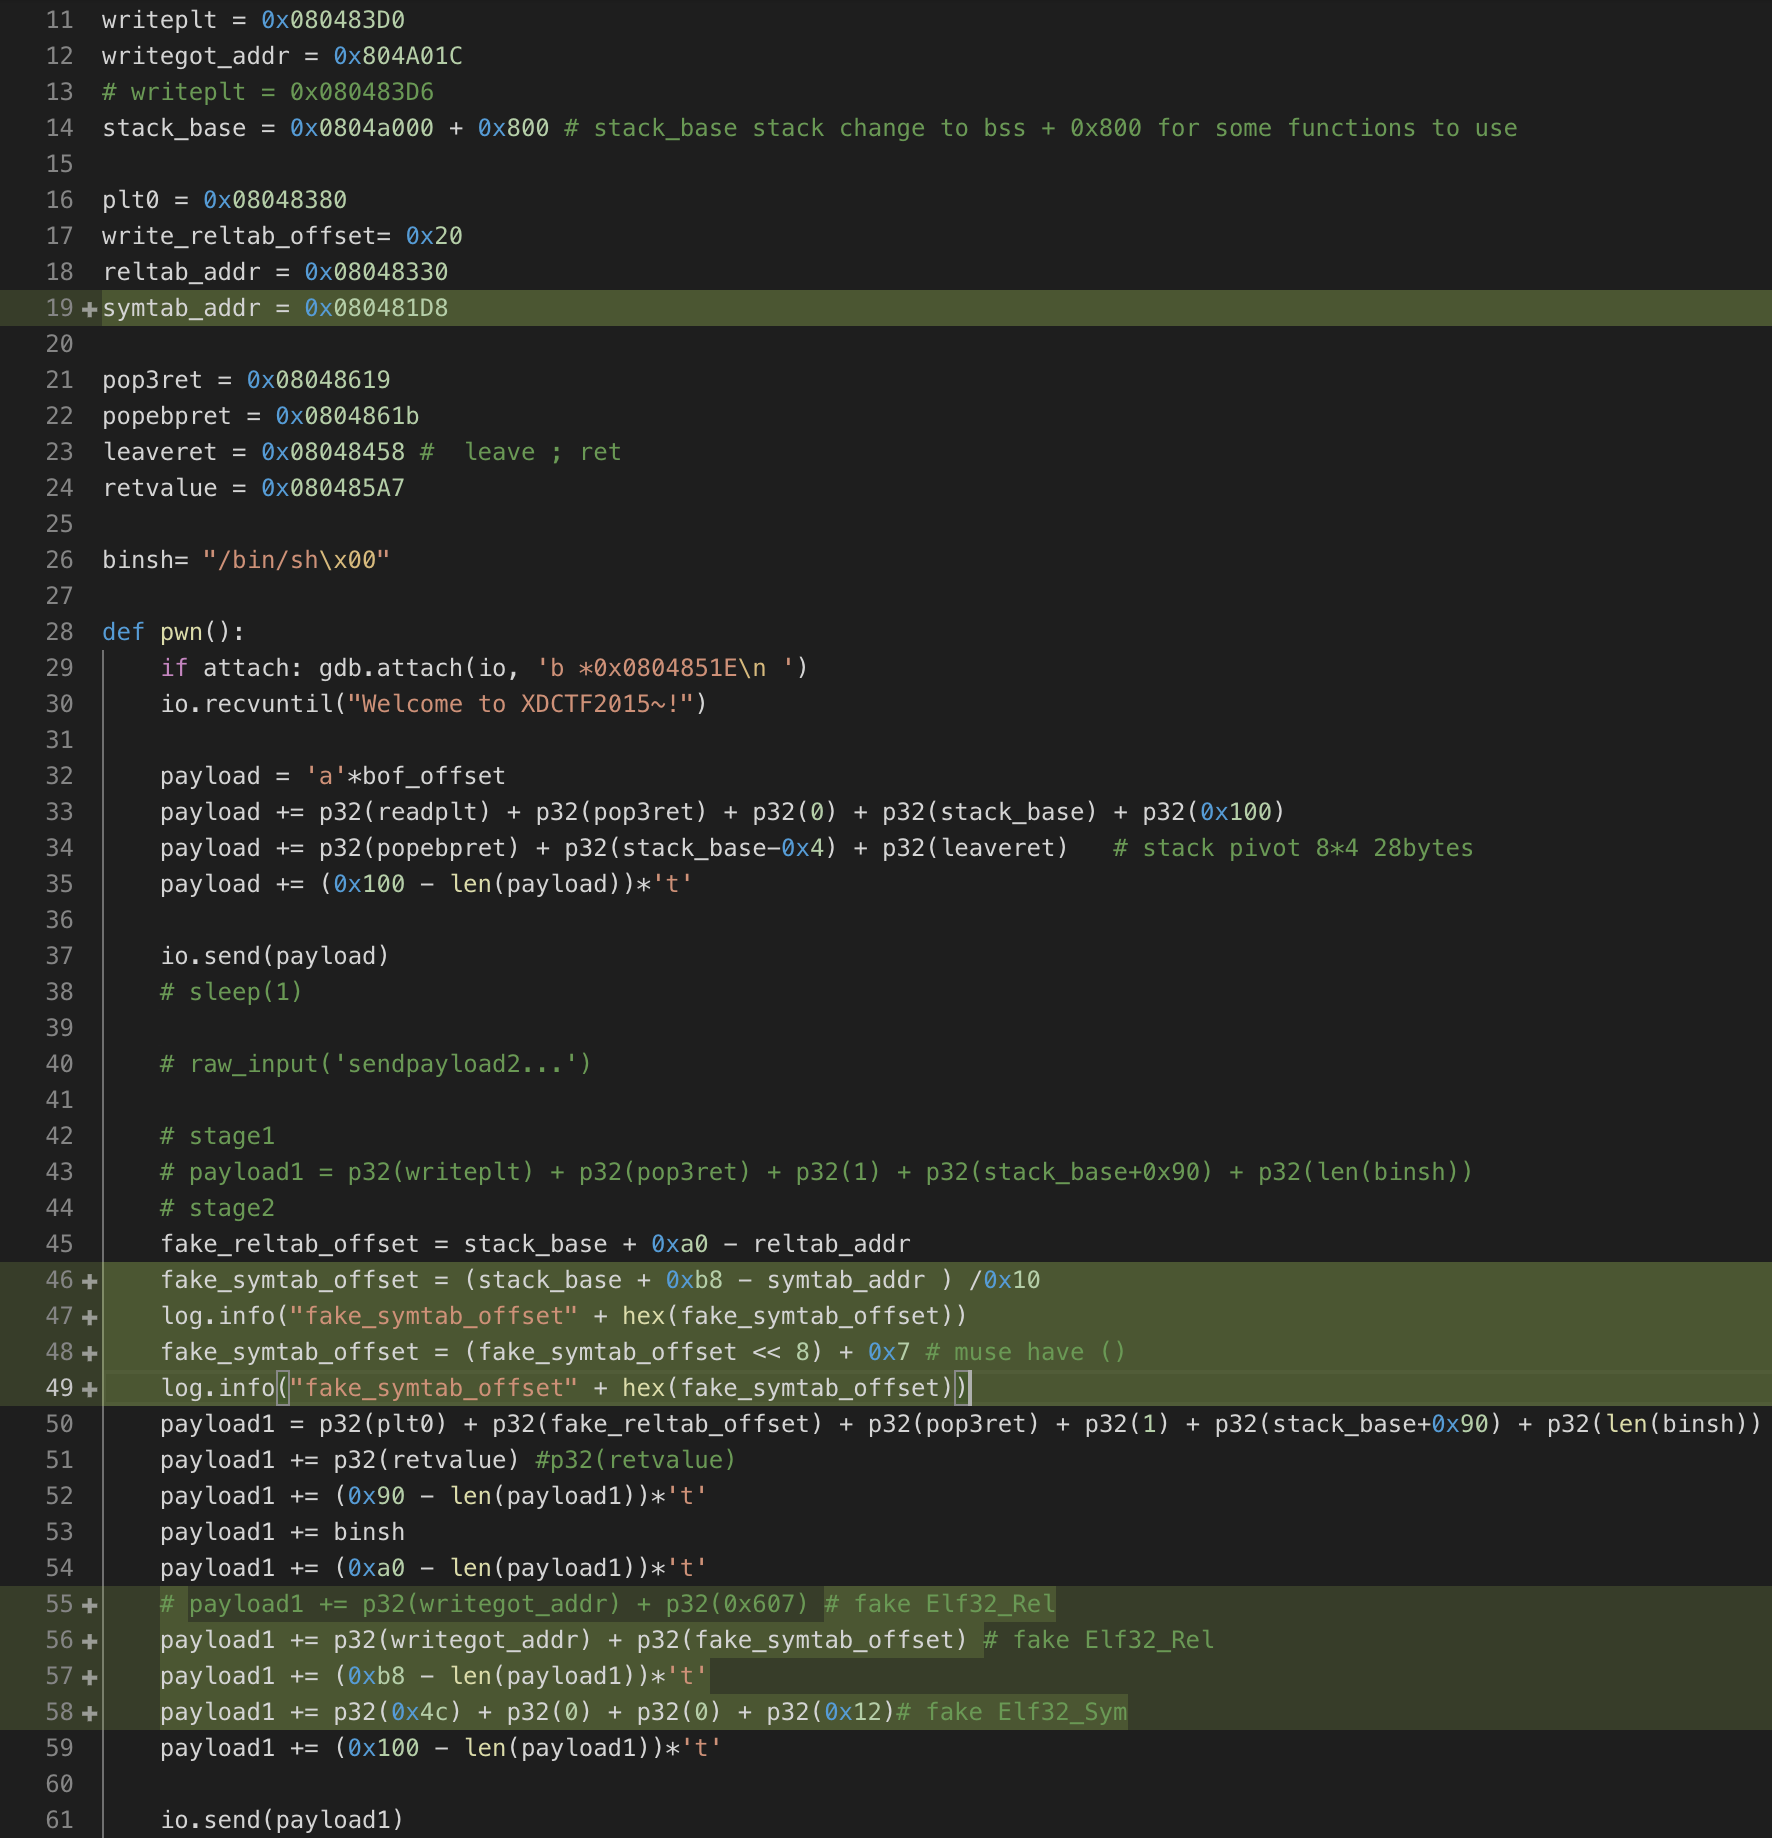Click the popebpret value 0x0804861b

pyautogui.click(x=347, y=416)
